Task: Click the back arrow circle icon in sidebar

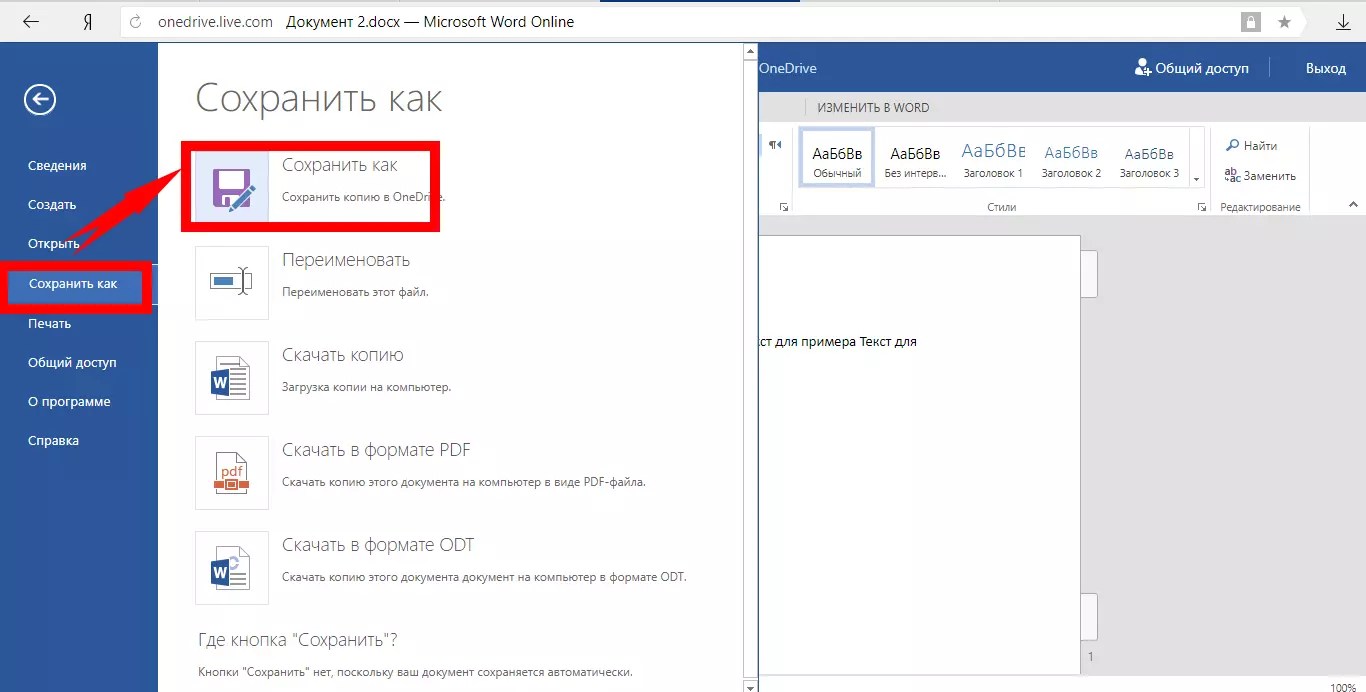Action: (41, 99)
